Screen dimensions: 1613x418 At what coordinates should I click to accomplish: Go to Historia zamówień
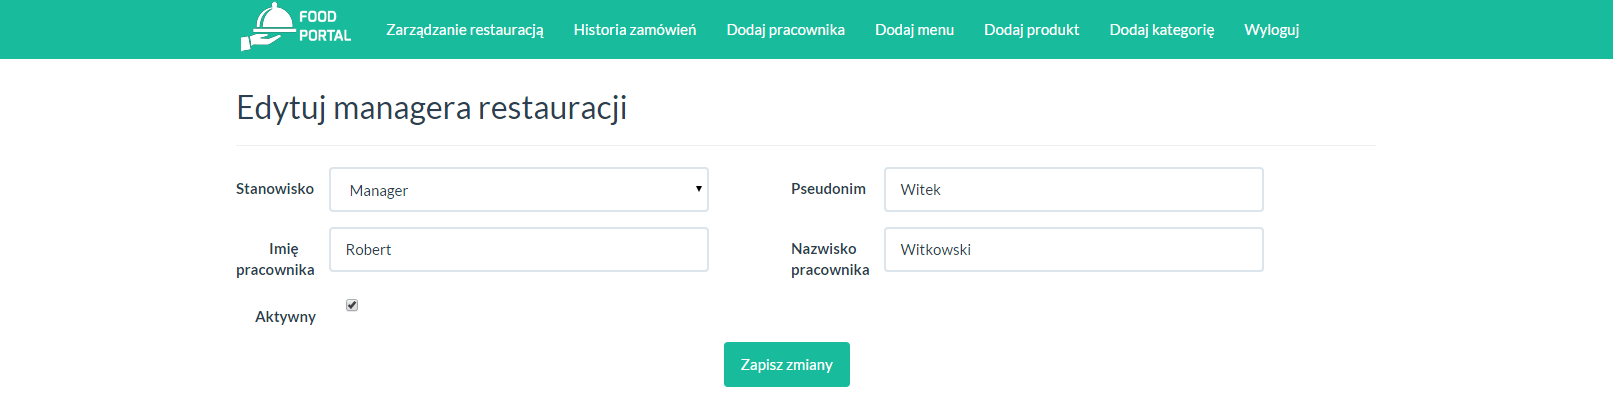coord(635,30)
